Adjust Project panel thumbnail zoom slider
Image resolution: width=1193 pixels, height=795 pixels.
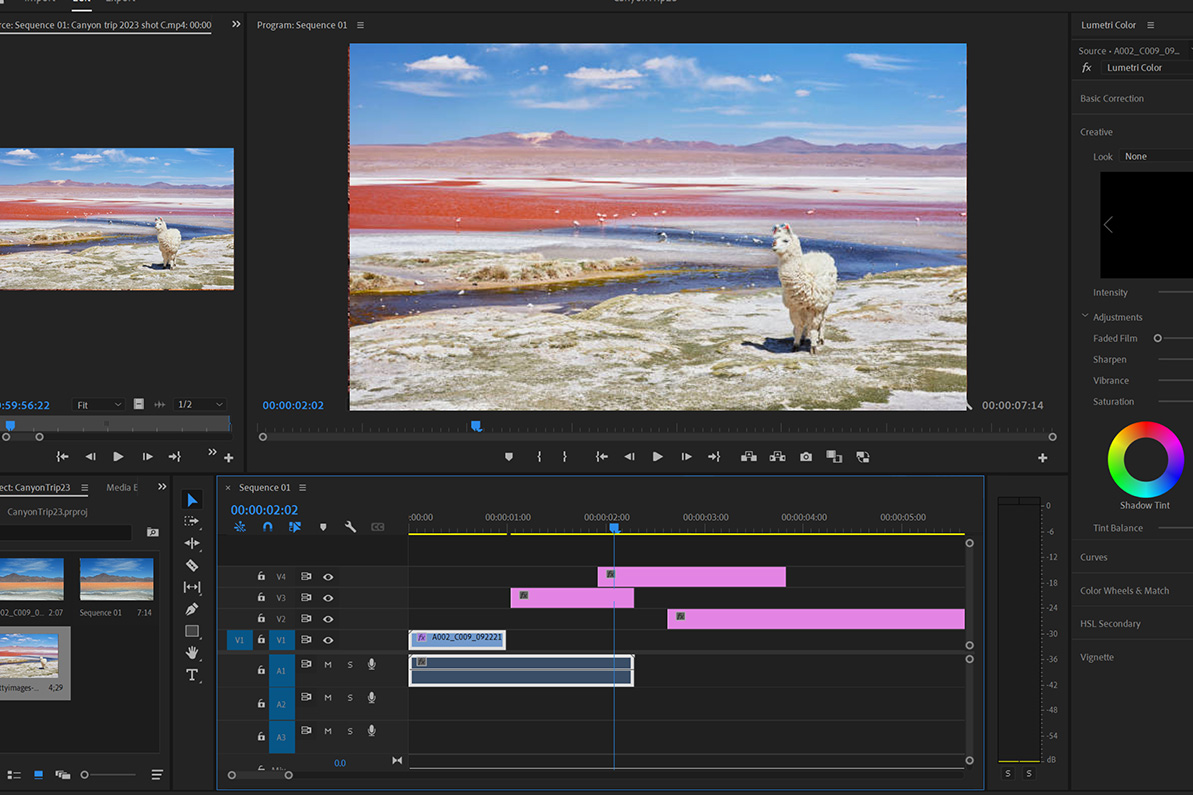[x=84, y=774]
